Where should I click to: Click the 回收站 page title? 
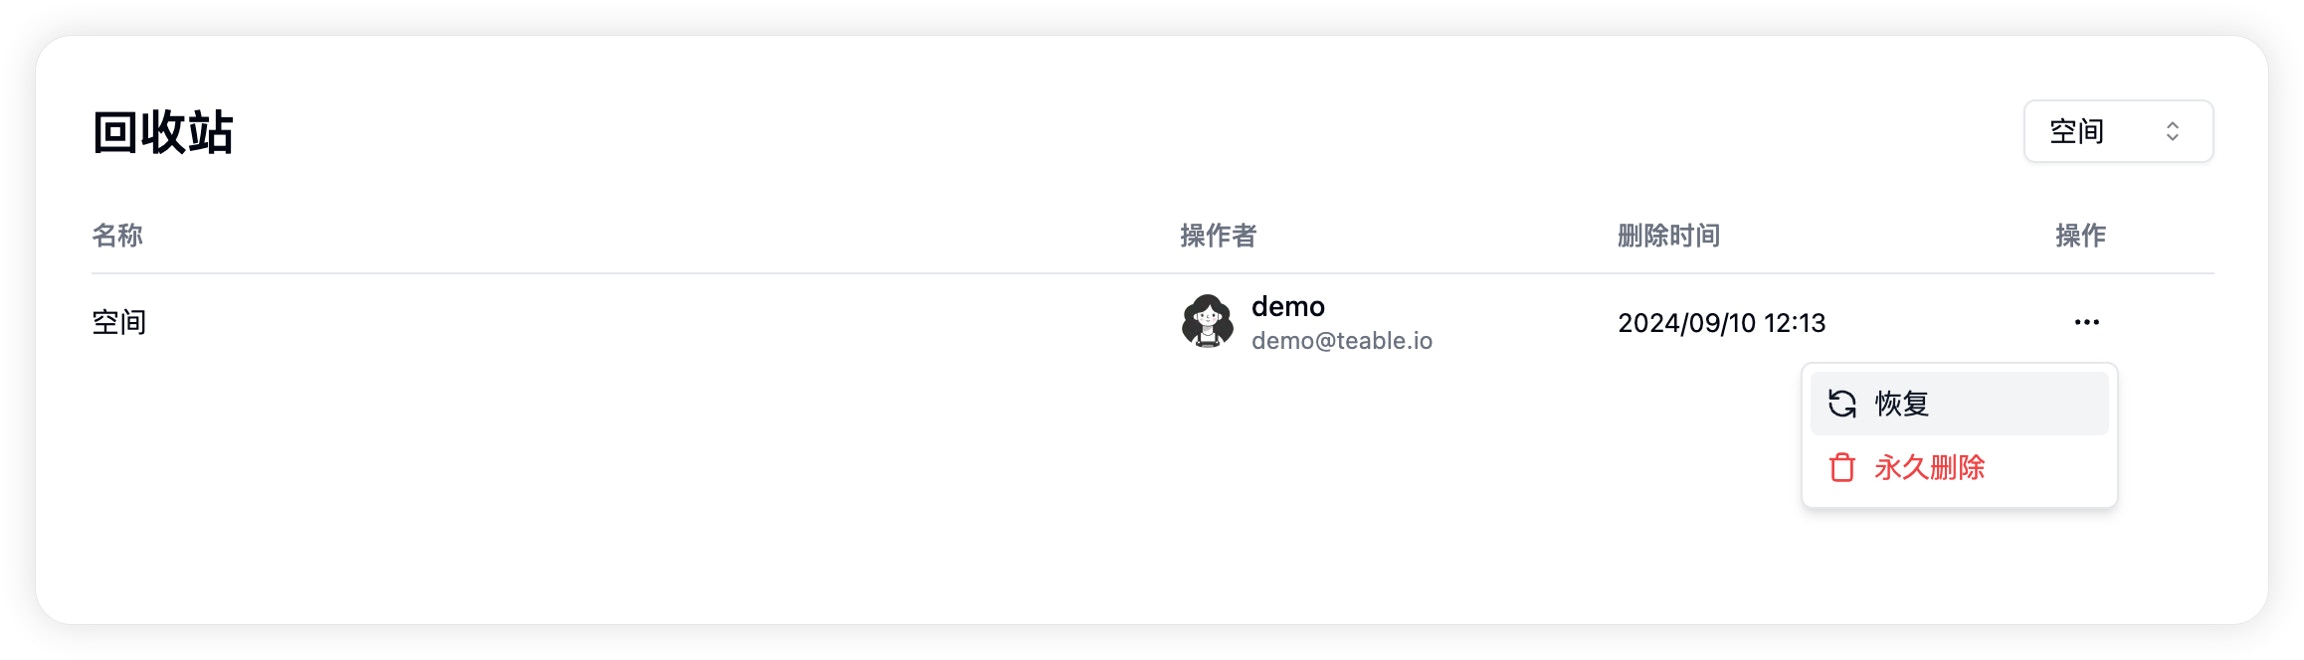click(163, 132)
